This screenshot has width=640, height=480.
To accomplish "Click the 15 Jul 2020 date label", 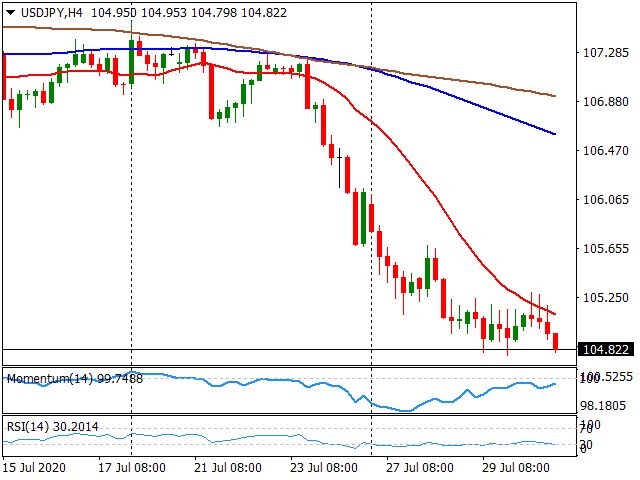I will coord(34,468).
